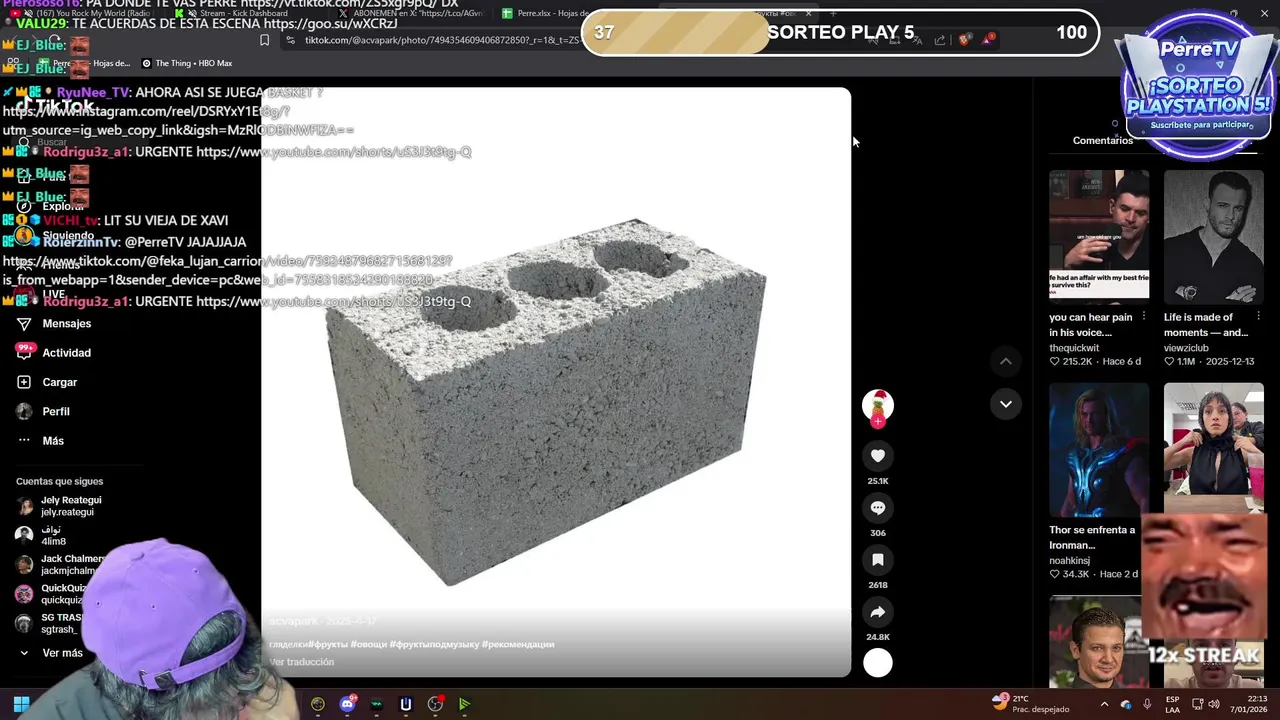The width and height of the screenshot is (1280, 720).
Task: Open thequickwit video thumbnail
Action: pyautogui.click(x=1099, y=235)
